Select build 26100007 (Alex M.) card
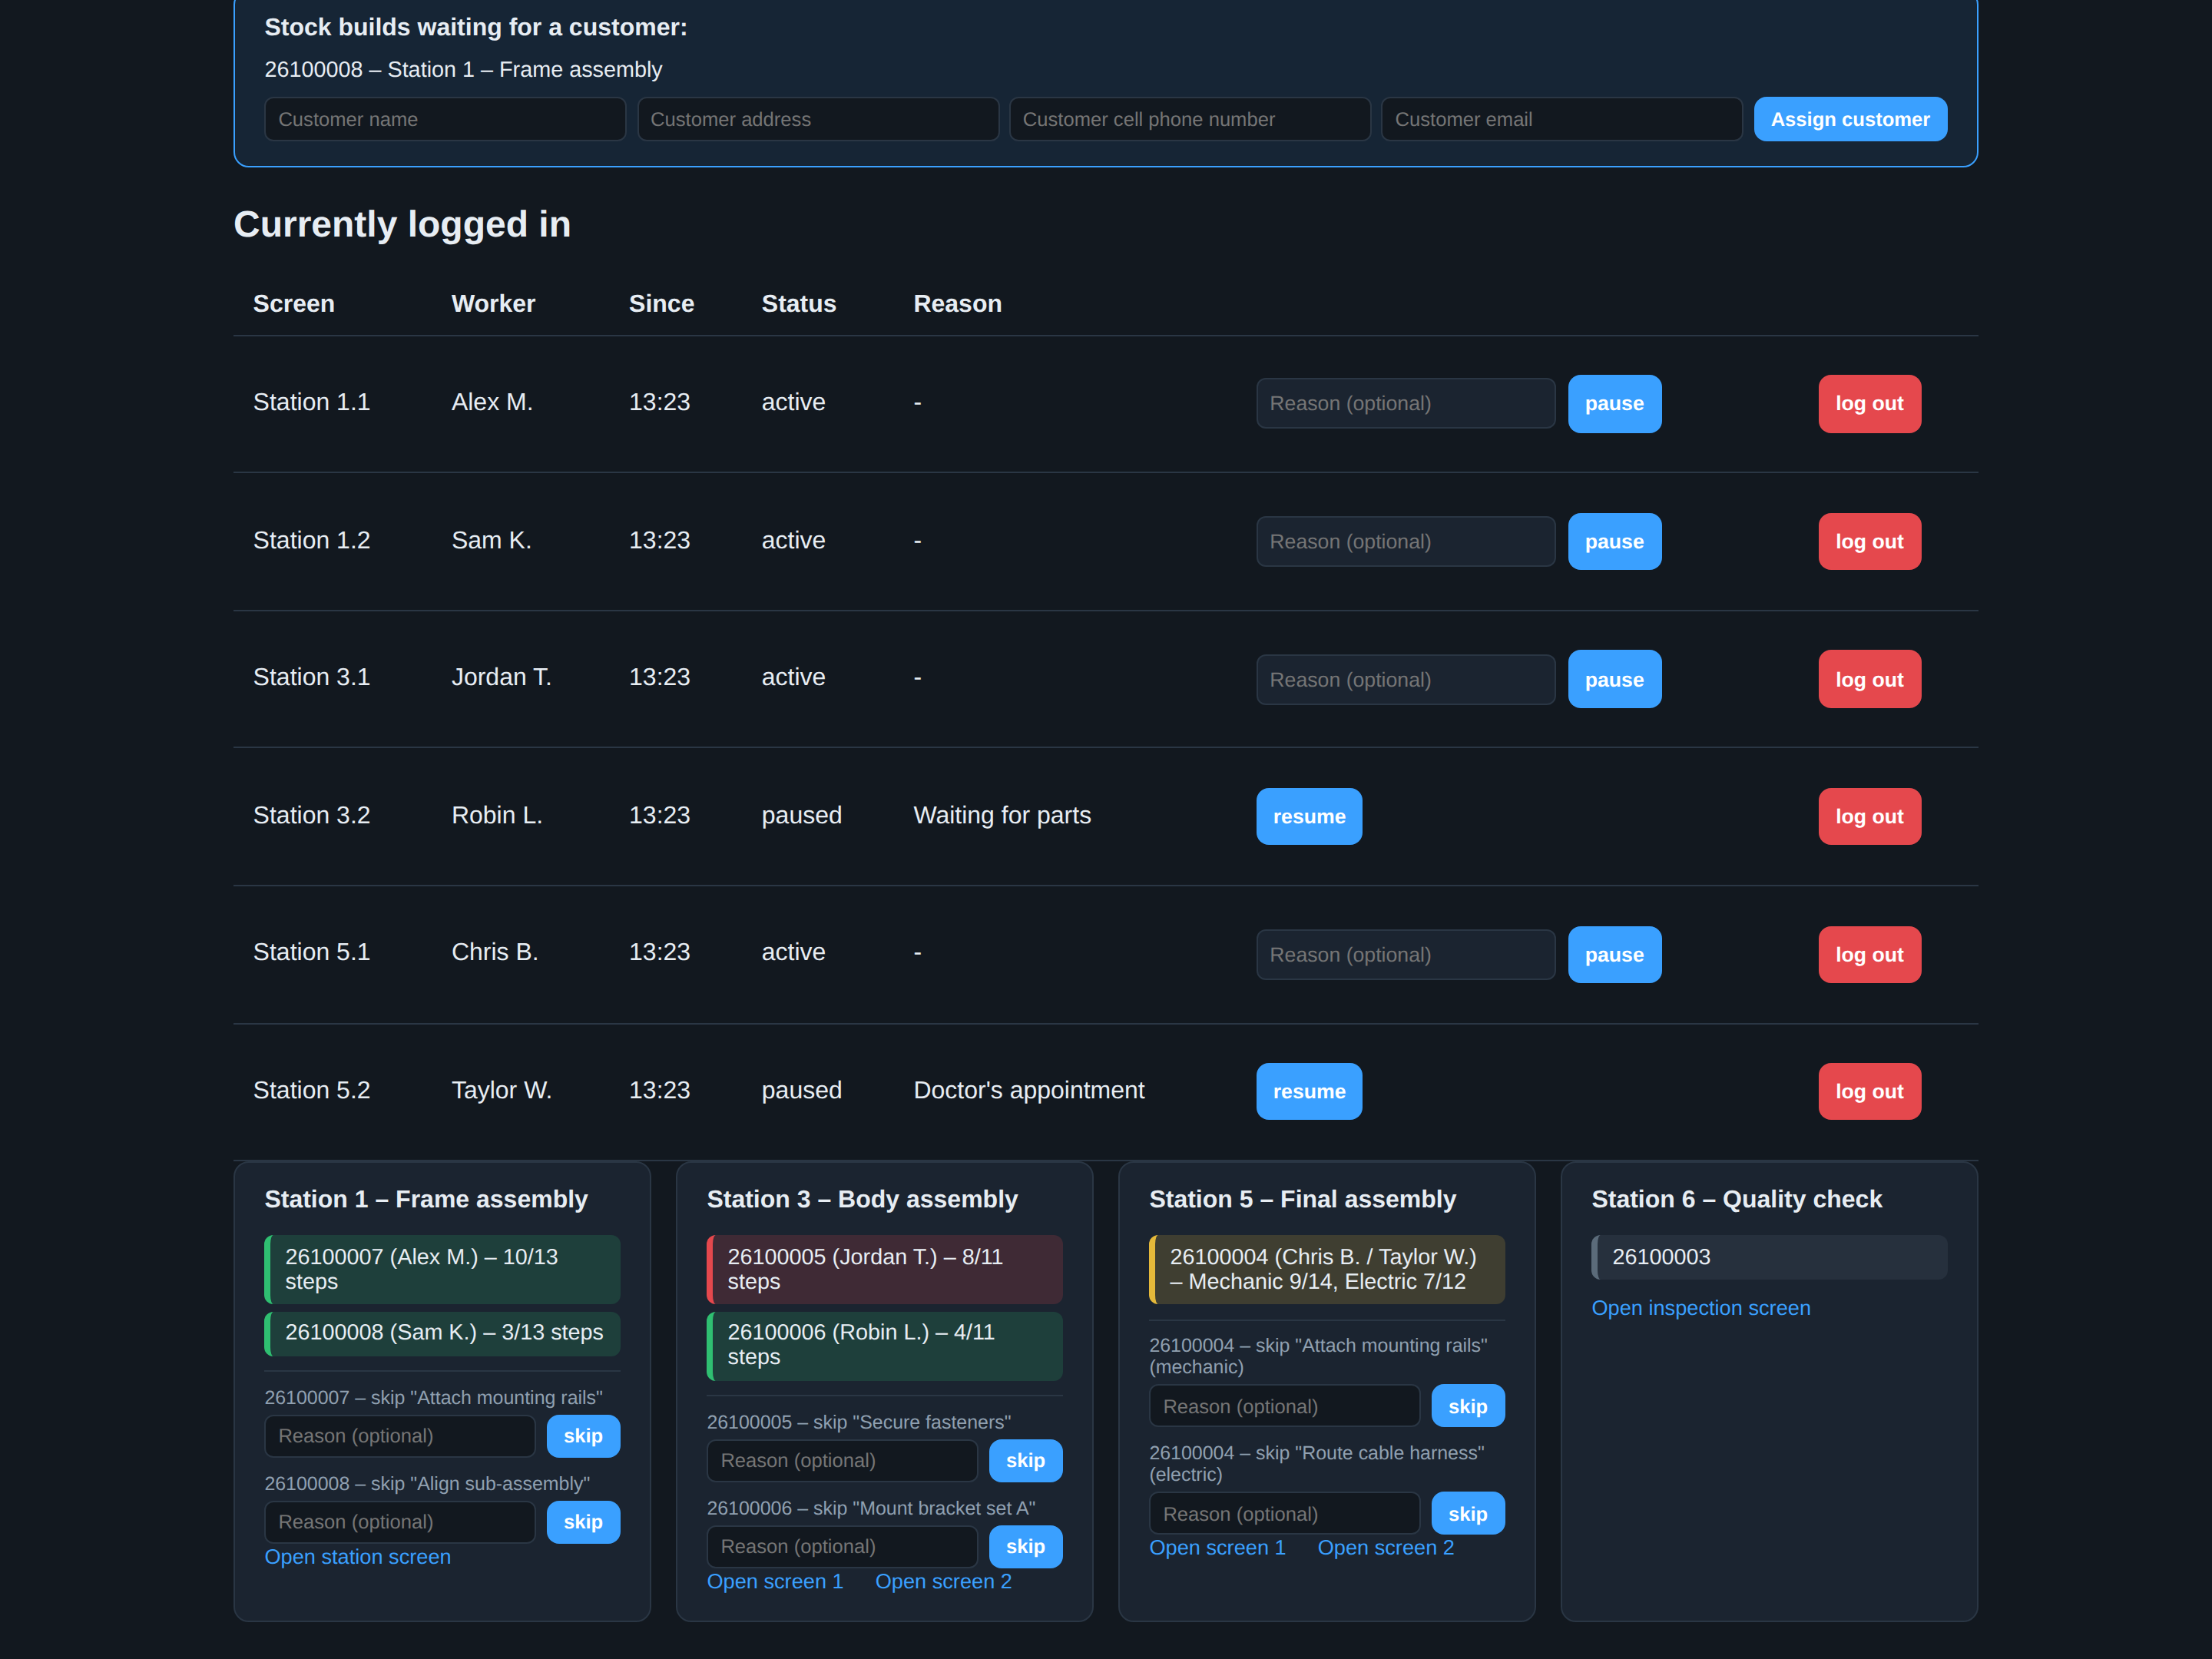The image size is (2212, 1659). pyautogui.click(x=442, y=1269)
